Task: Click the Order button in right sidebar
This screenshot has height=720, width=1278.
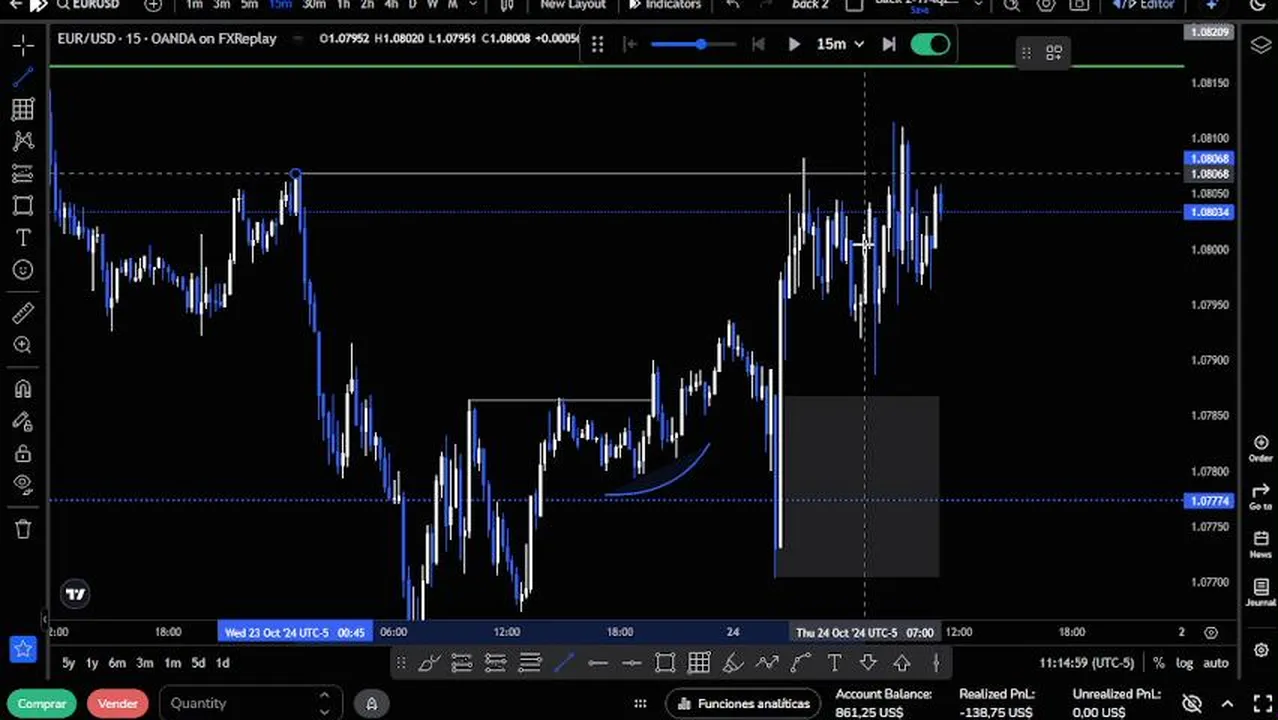Action: (1260, 448)
